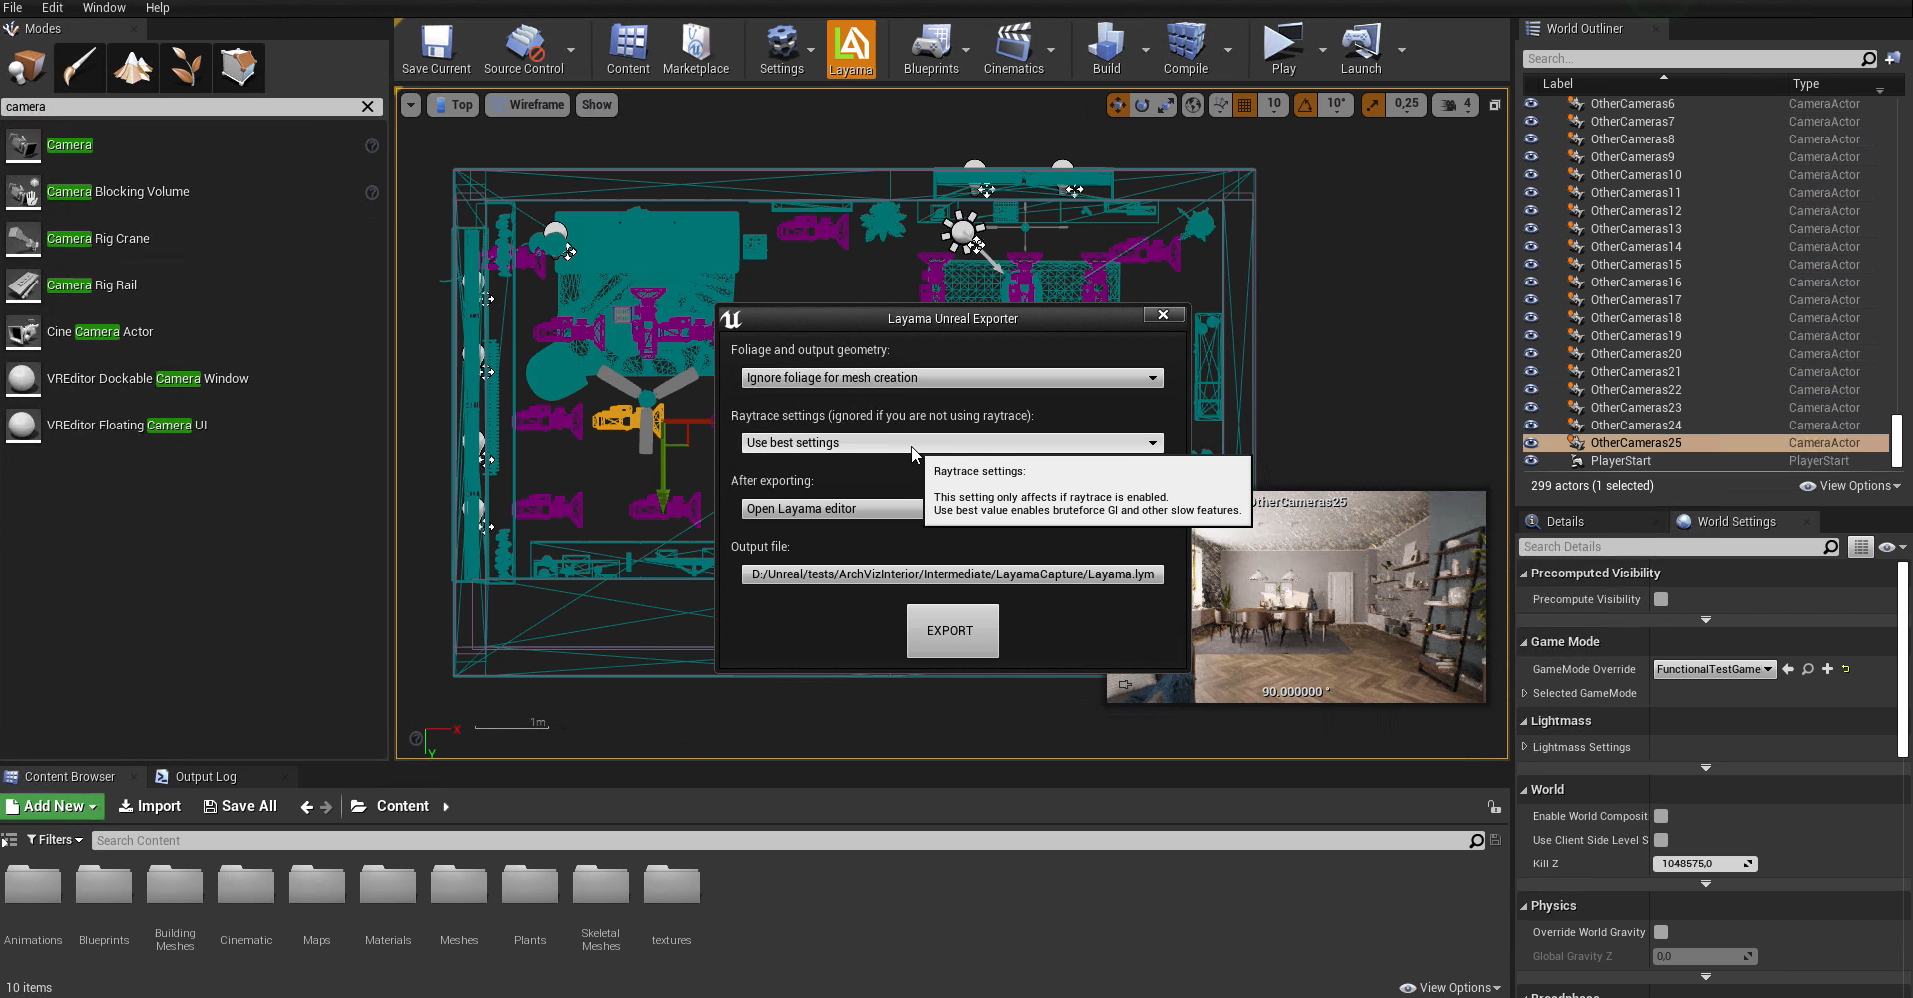The image size is (1913, 998).
Task: Open the Window menu
Action: pos(104,8)
